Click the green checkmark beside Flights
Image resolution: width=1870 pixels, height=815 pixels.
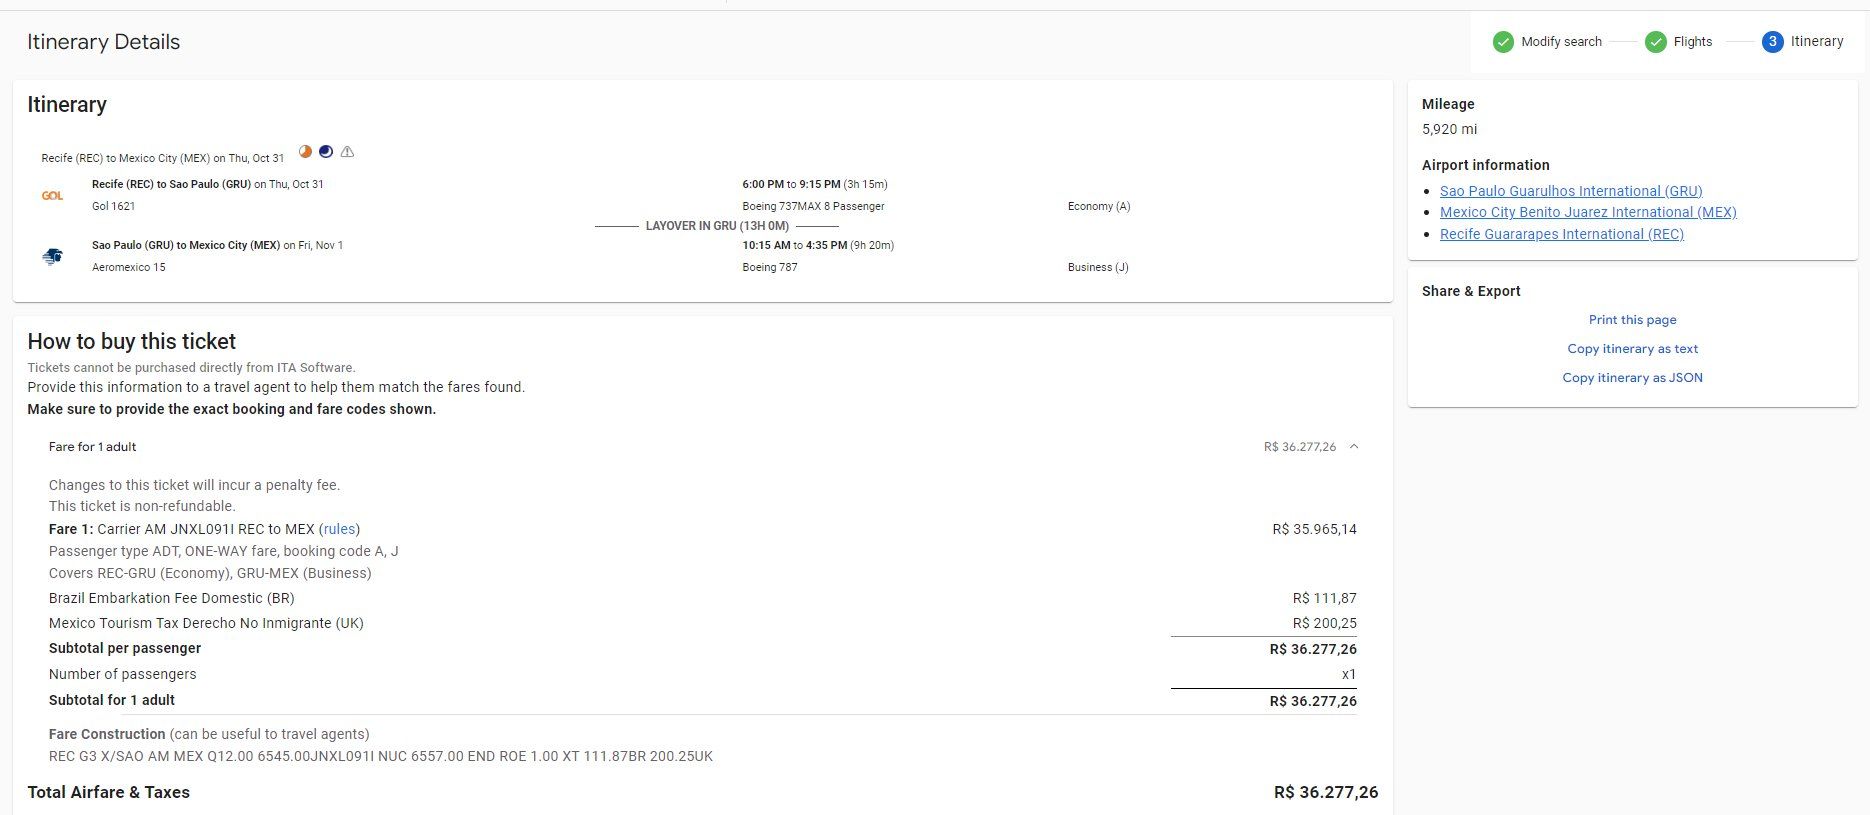point(1655,42)
